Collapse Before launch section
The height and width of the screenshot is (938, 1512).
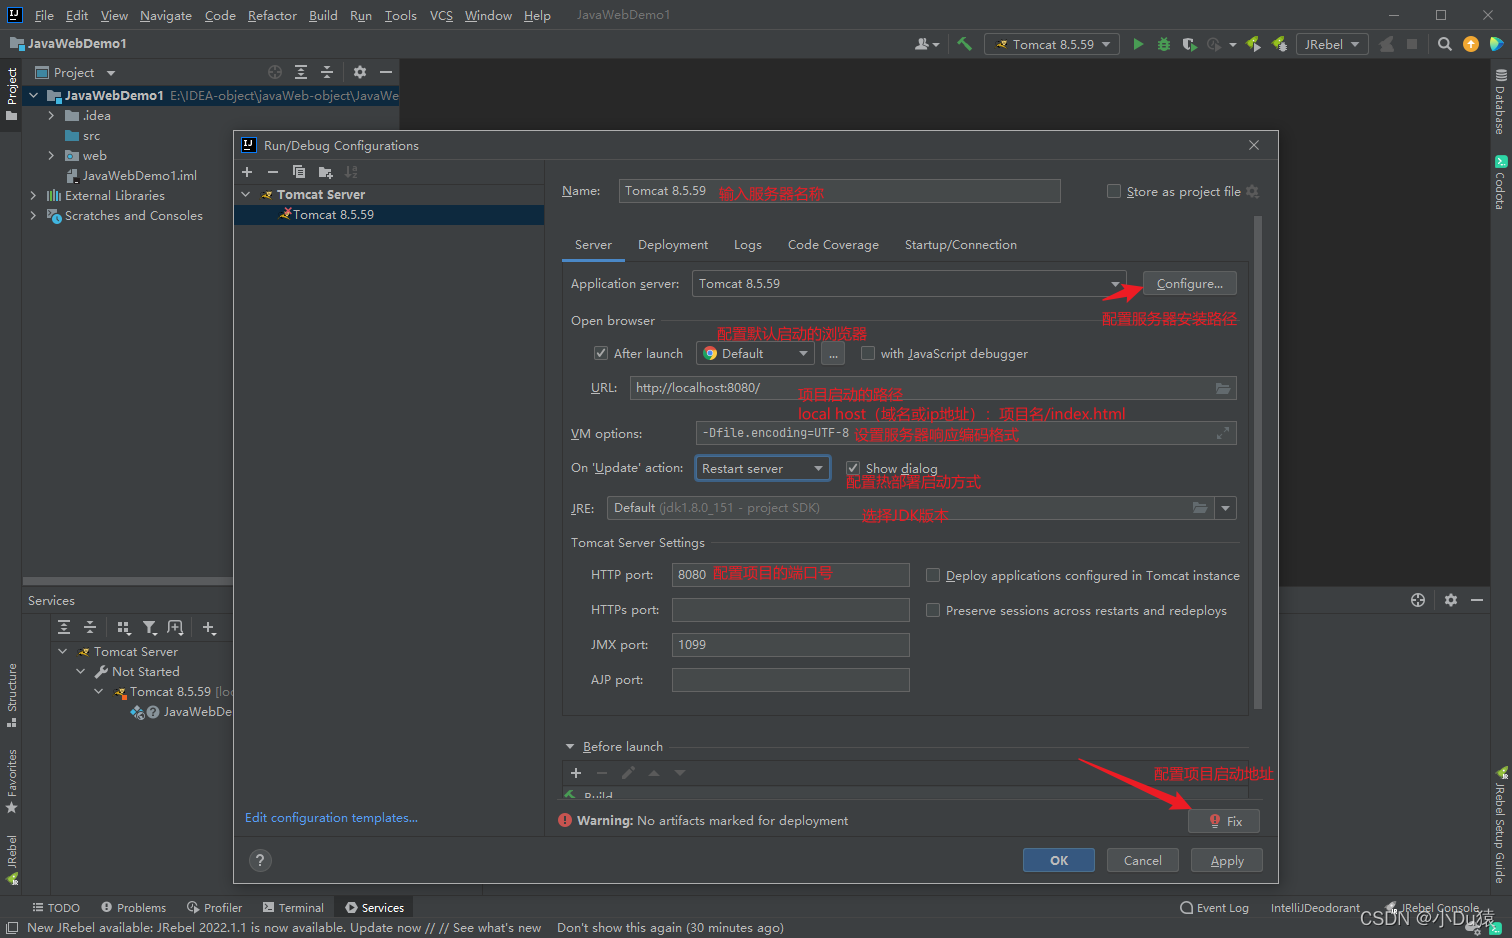pos(570,746)
